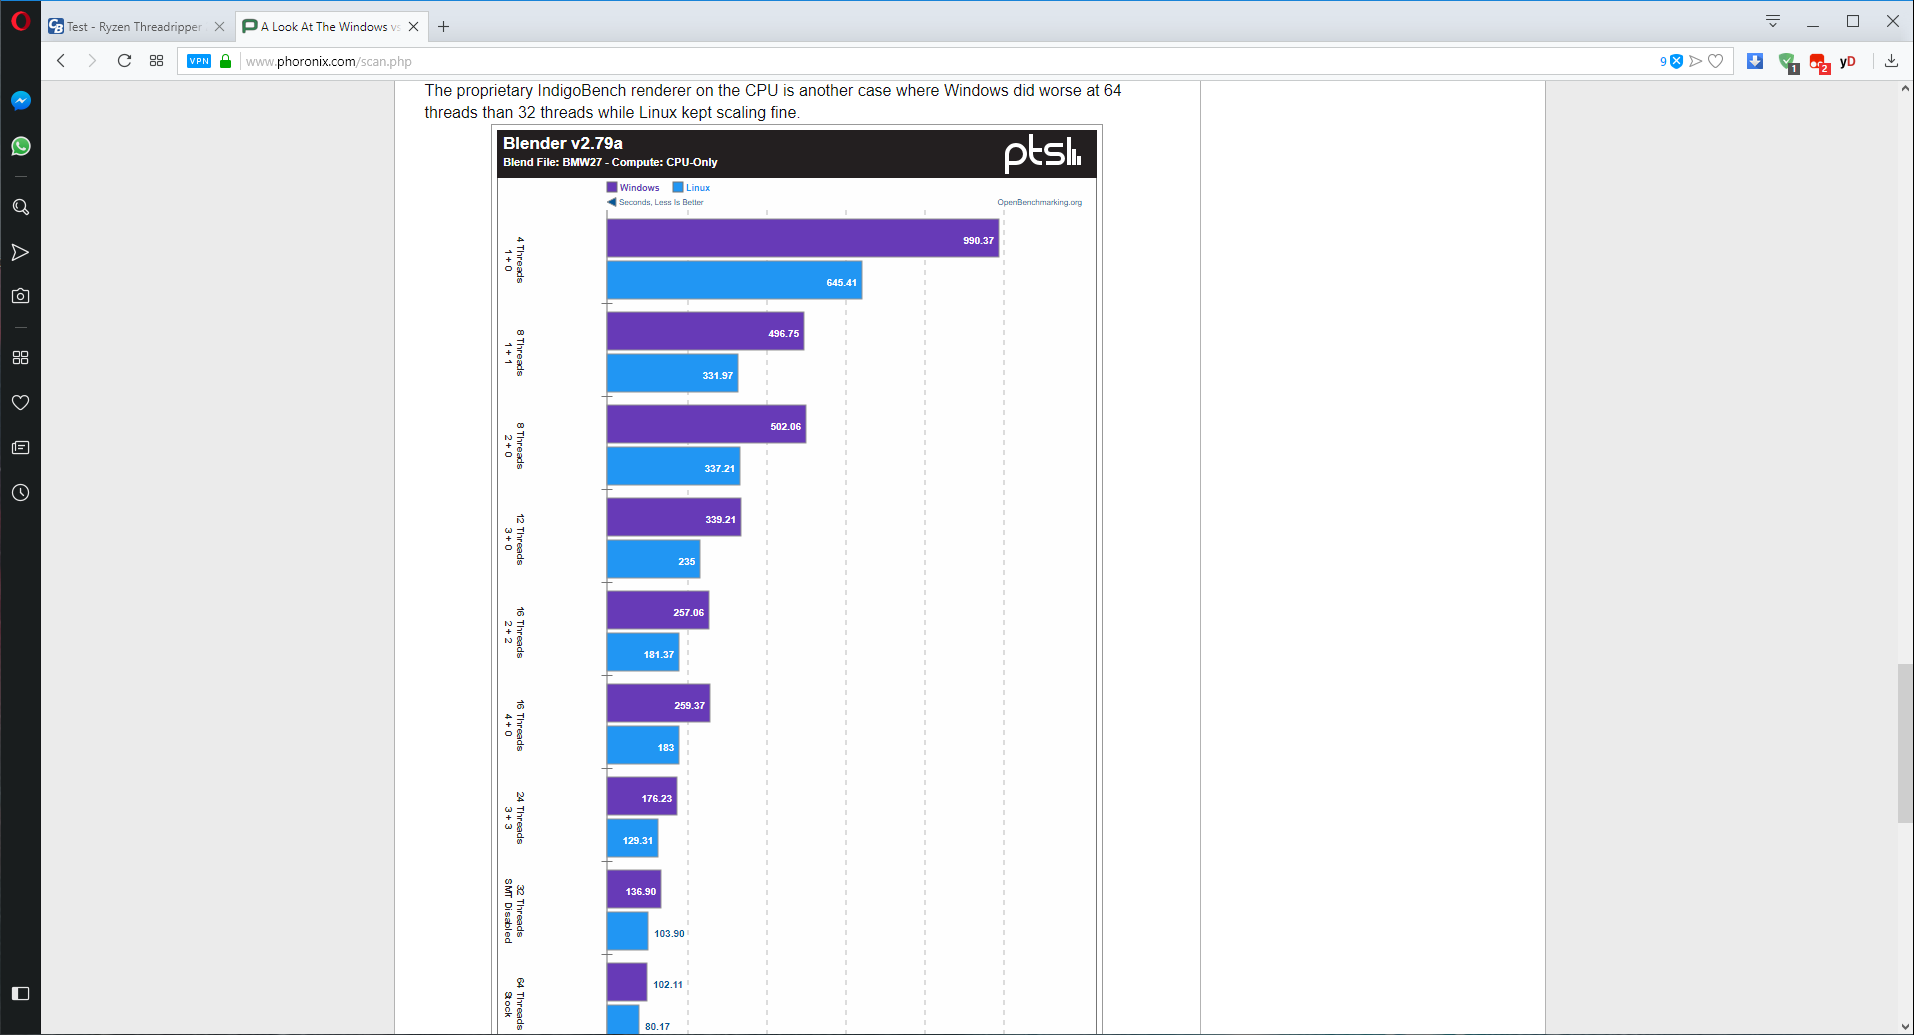Click the OpenBenchmarking.org link in chart
Image resolution: width=1914 pixels, height=1035 pixels.
(1039, 202)
